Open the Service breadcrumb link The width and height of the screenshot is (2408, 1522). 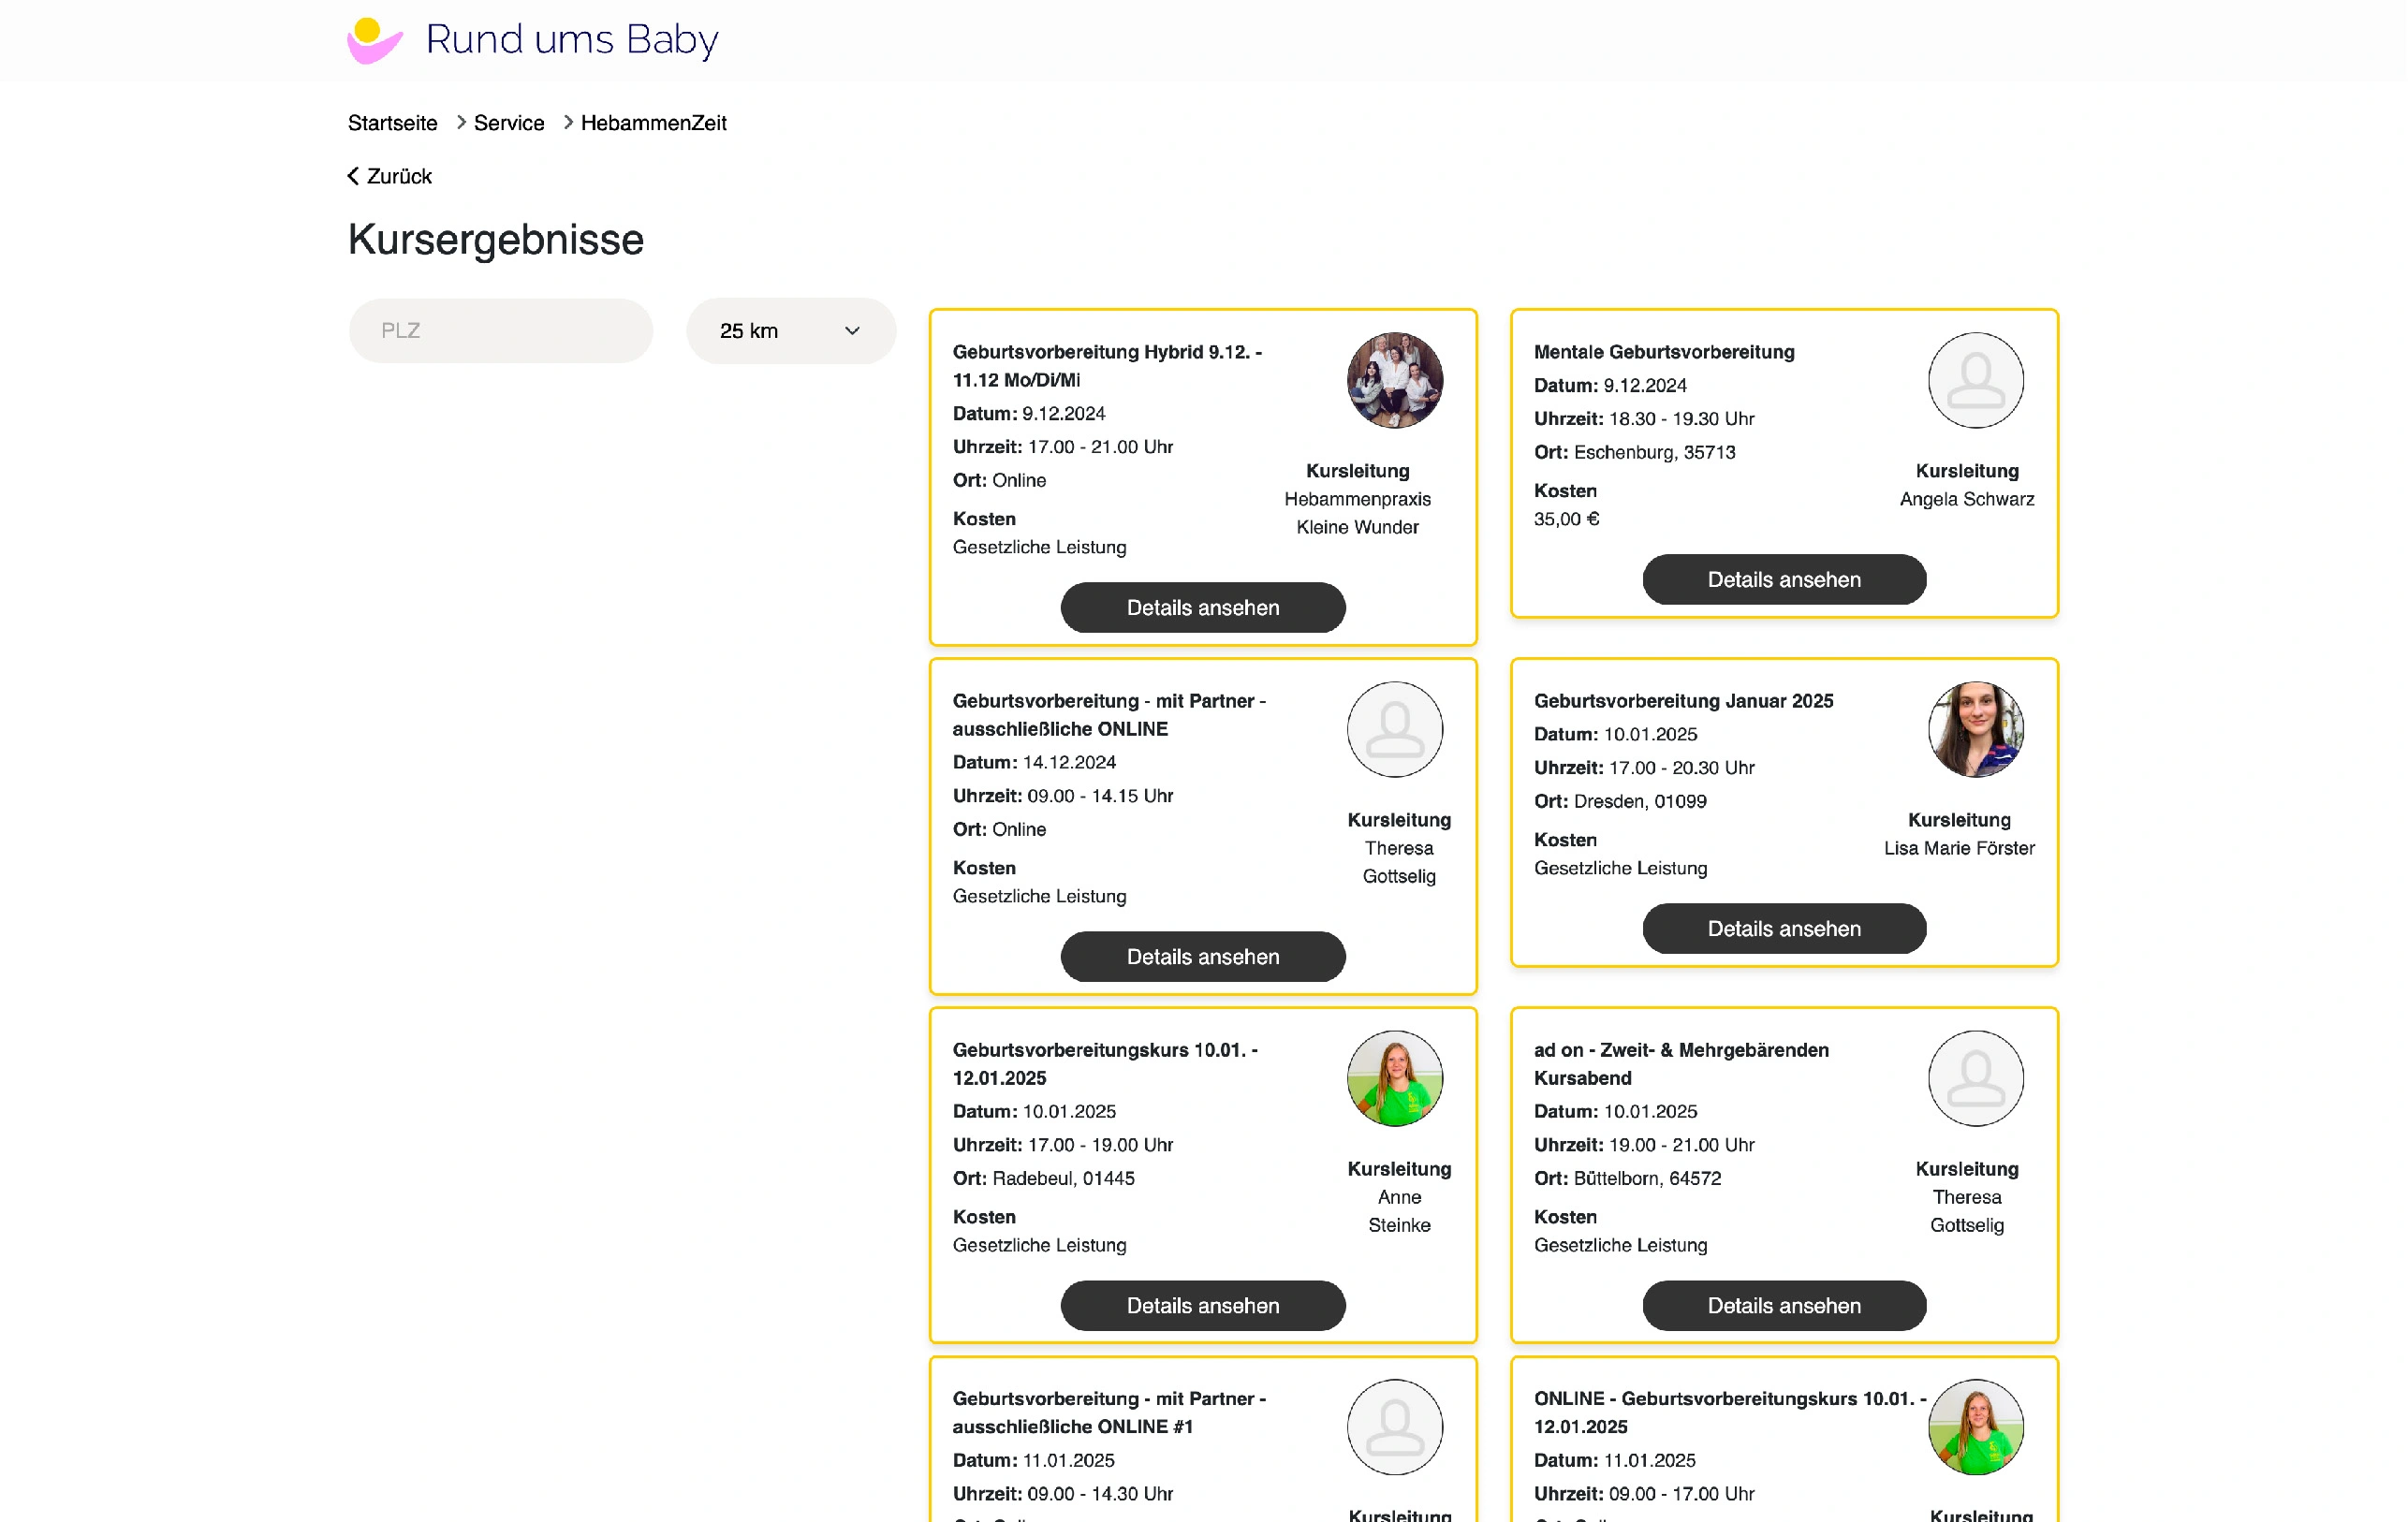[509, 123]
